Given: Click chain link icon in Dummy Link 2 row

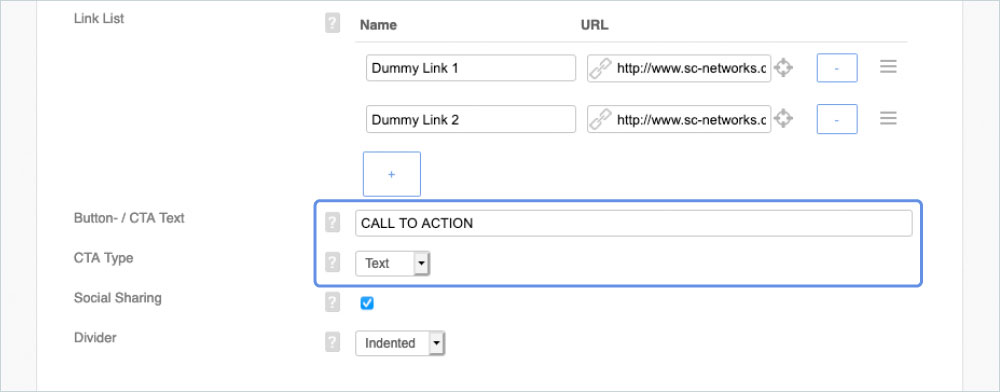Looking at the screenshot, I should click(x=600, y=119).
